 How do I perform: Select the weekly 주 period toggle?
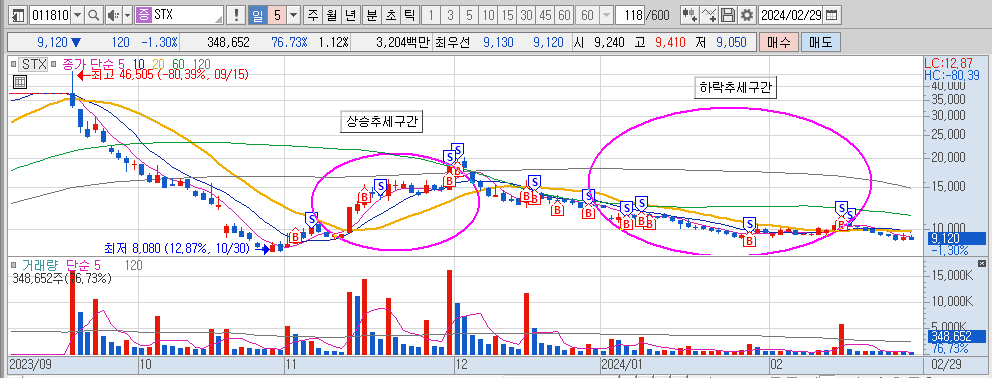(x=313, y=15)
